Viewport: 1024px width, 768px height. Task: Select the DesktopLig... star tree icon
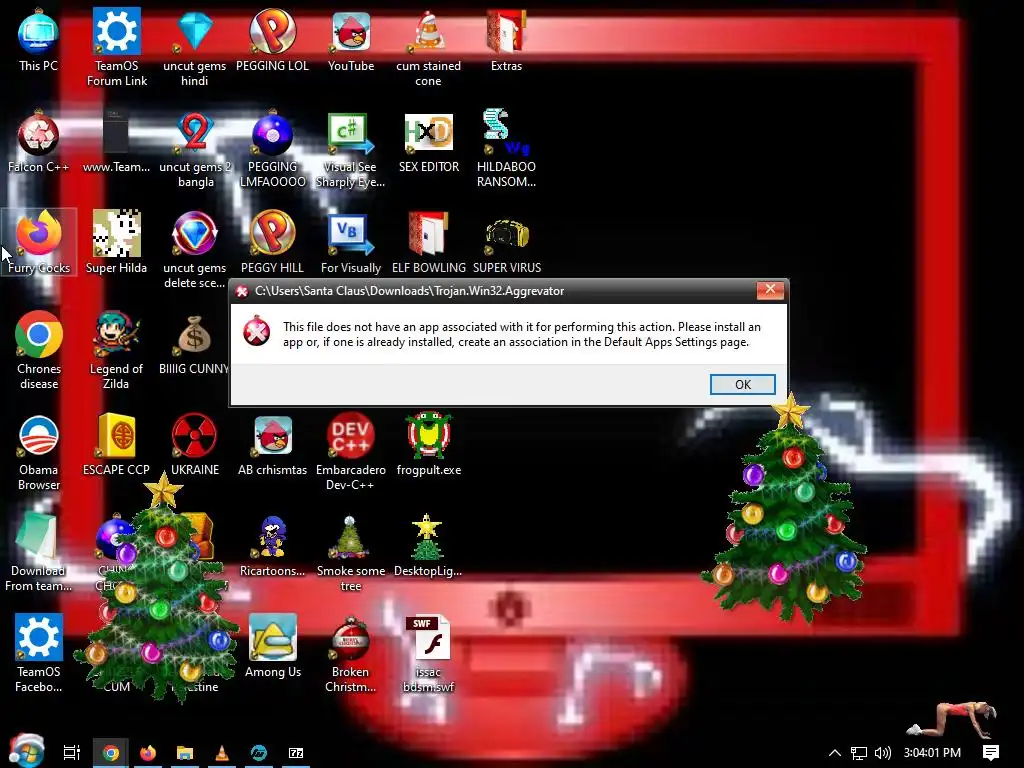click(428, 546)
